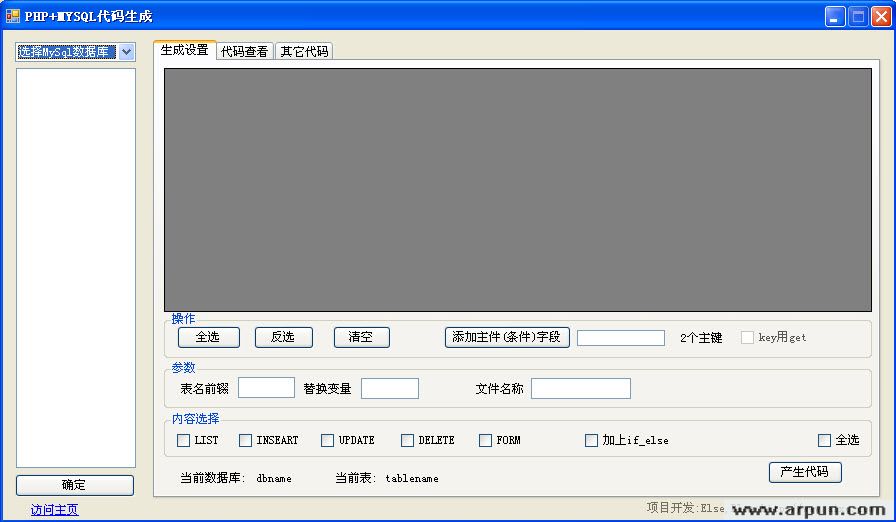896x522 pixels.
Task: Click the application icon in title bar
Action: [x=13, y=16]
